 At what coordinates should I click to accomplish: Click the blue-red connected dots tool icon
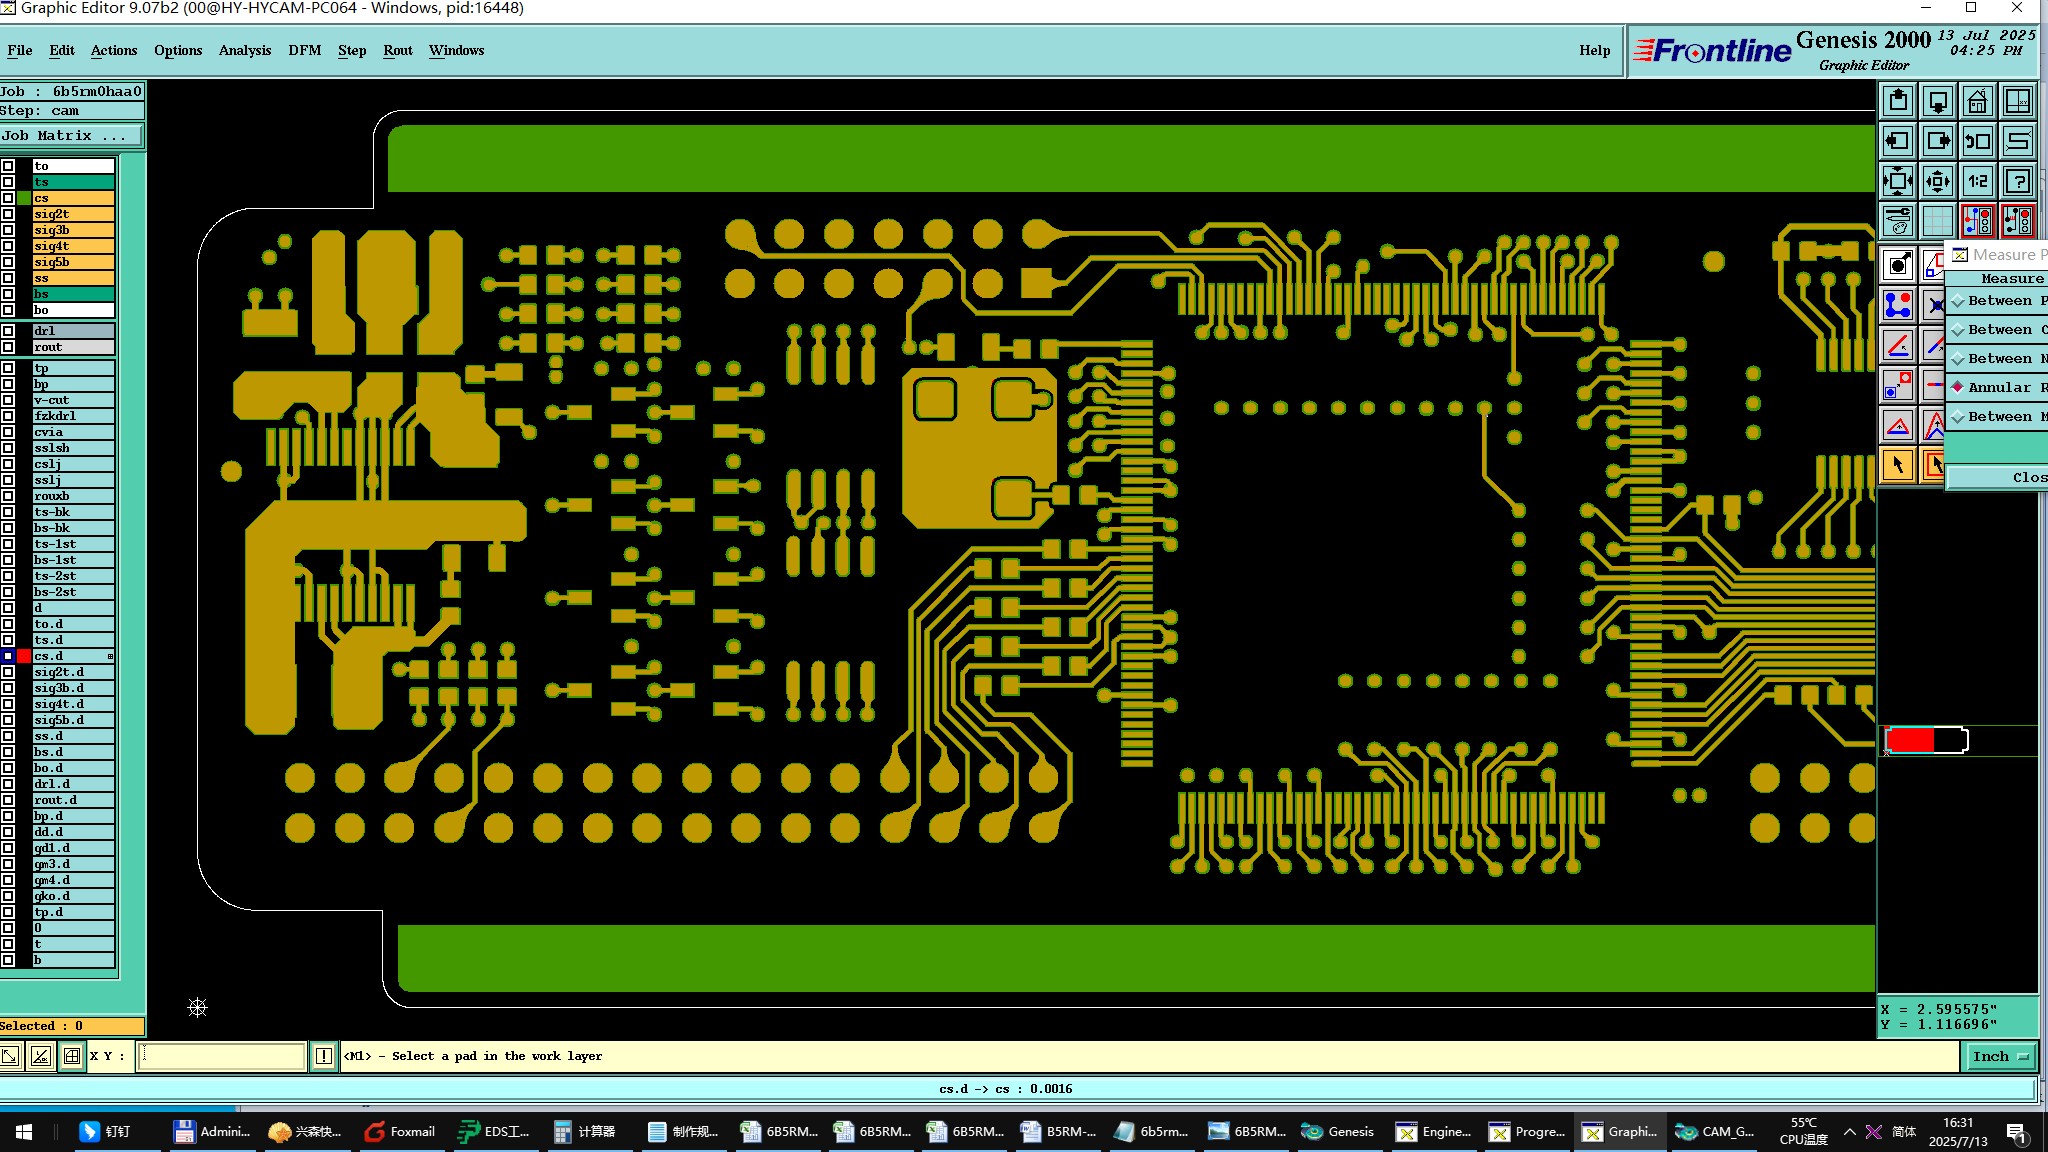(1897, 304)
